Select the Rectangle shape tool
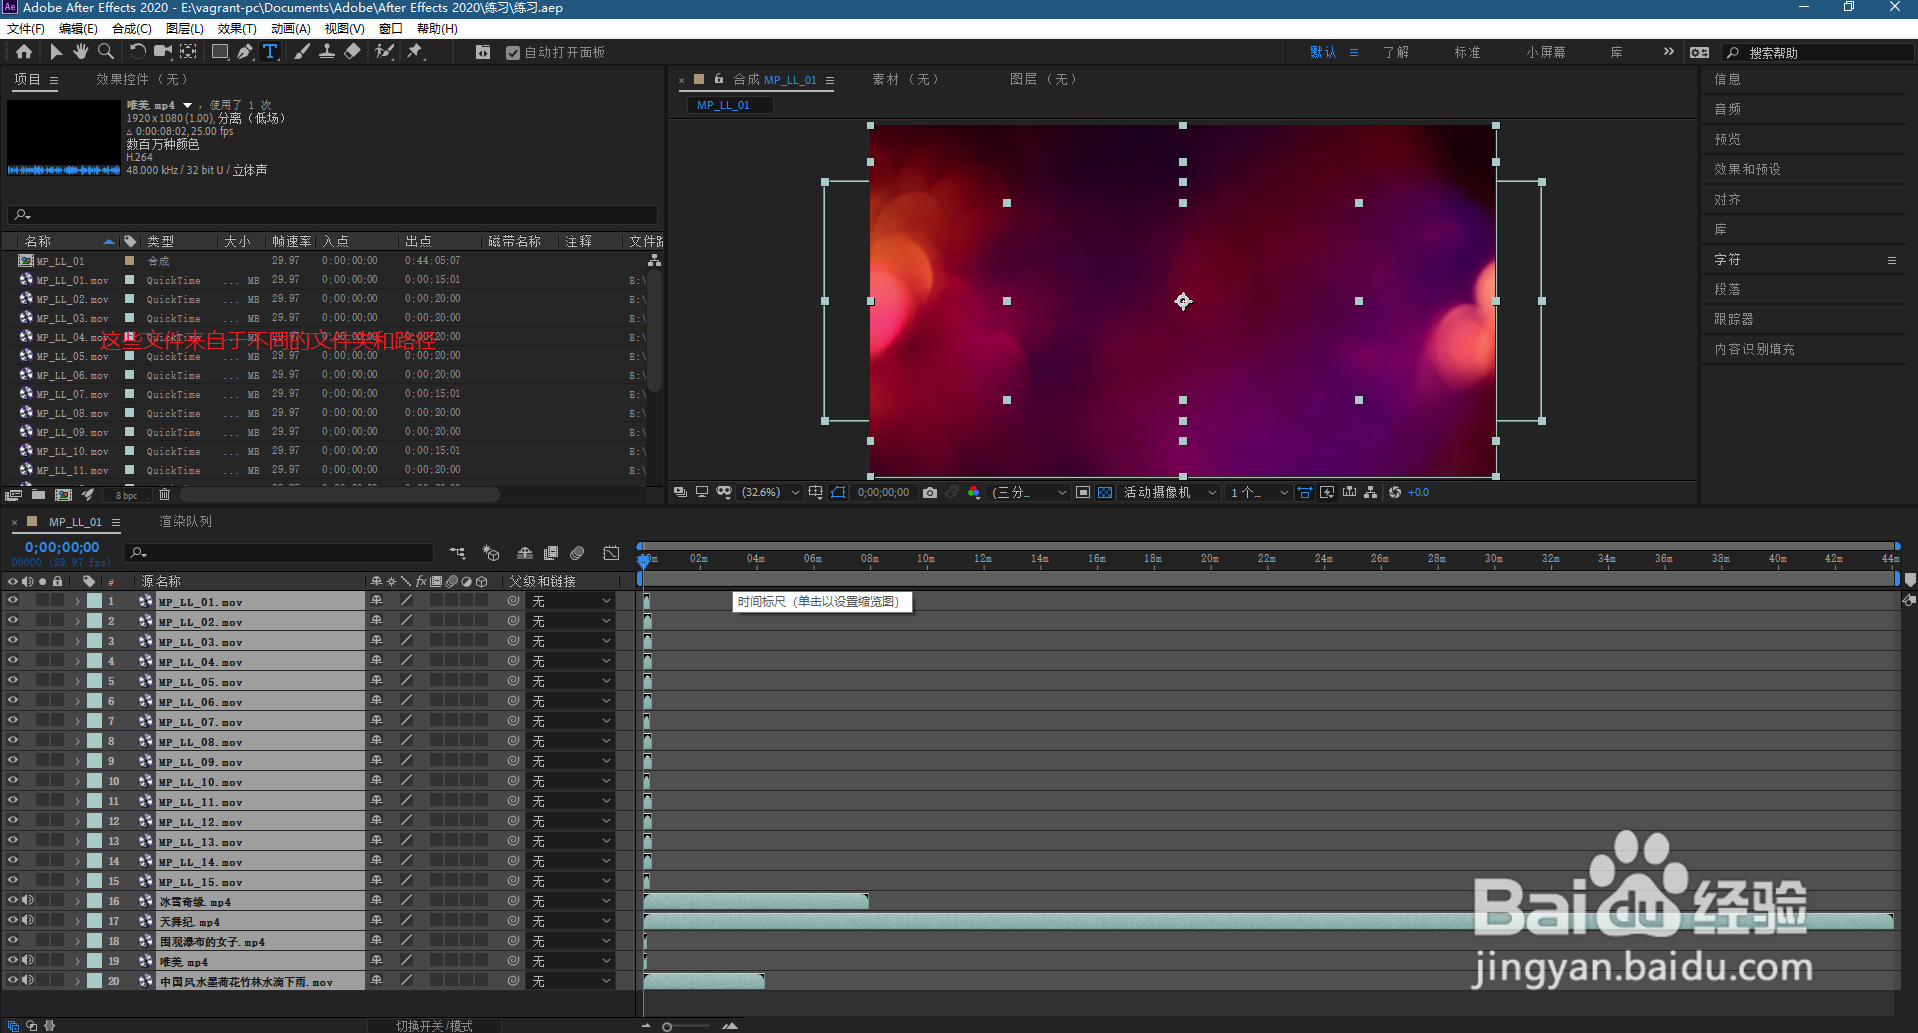Screen dimensions: 1918x1033 coord(220,52)
